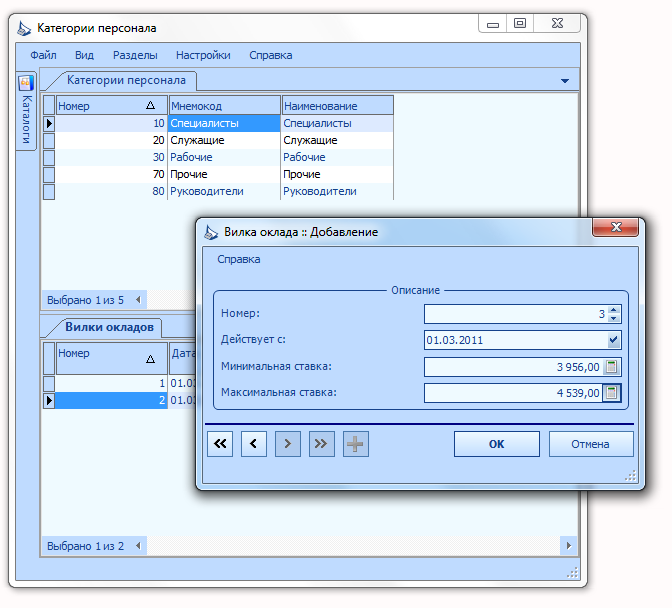This screenshot has width=672, height=608.
Task: Click the Наименование column header
Action: pyautogui.click(x=338, y=105)
